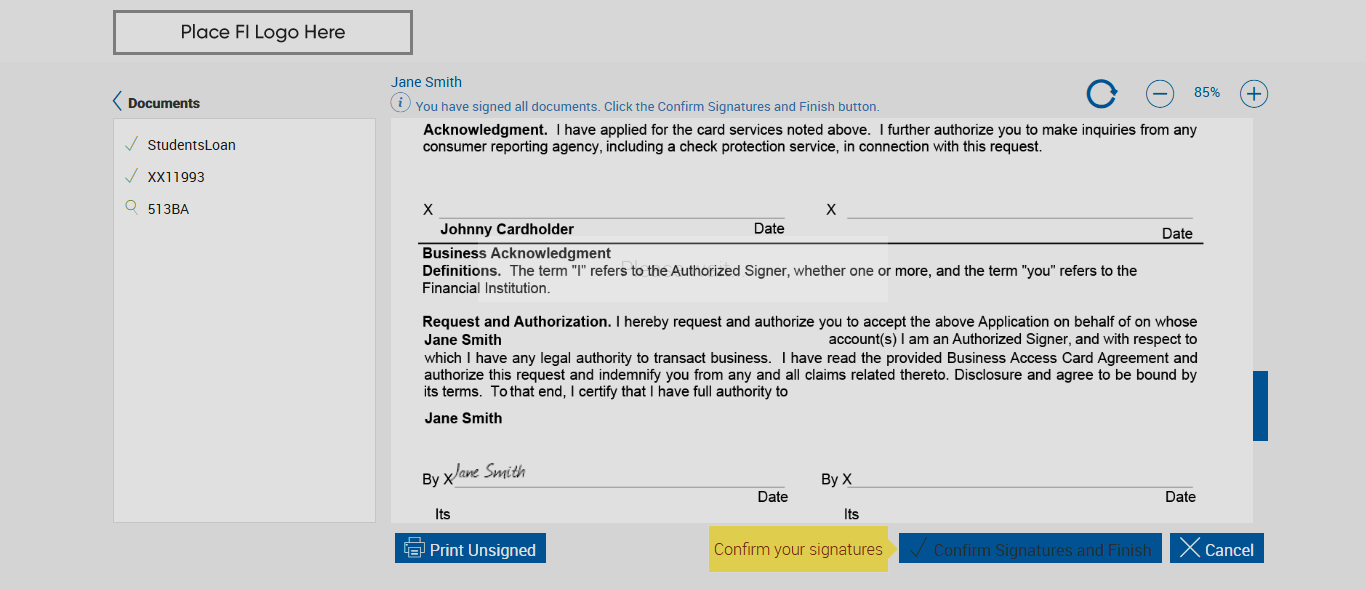Viewport: 1366px width, 589px height.
Task: Click the info icon beside signing message
Action: 400,103
